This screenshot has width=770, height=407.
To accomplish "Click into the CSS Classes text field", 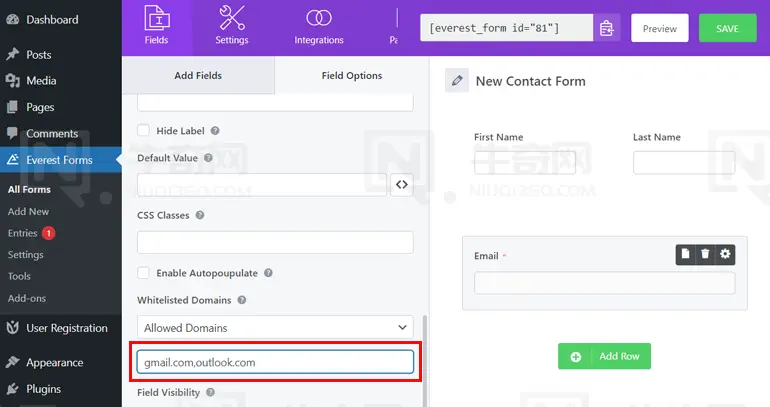I will (275, 242).
